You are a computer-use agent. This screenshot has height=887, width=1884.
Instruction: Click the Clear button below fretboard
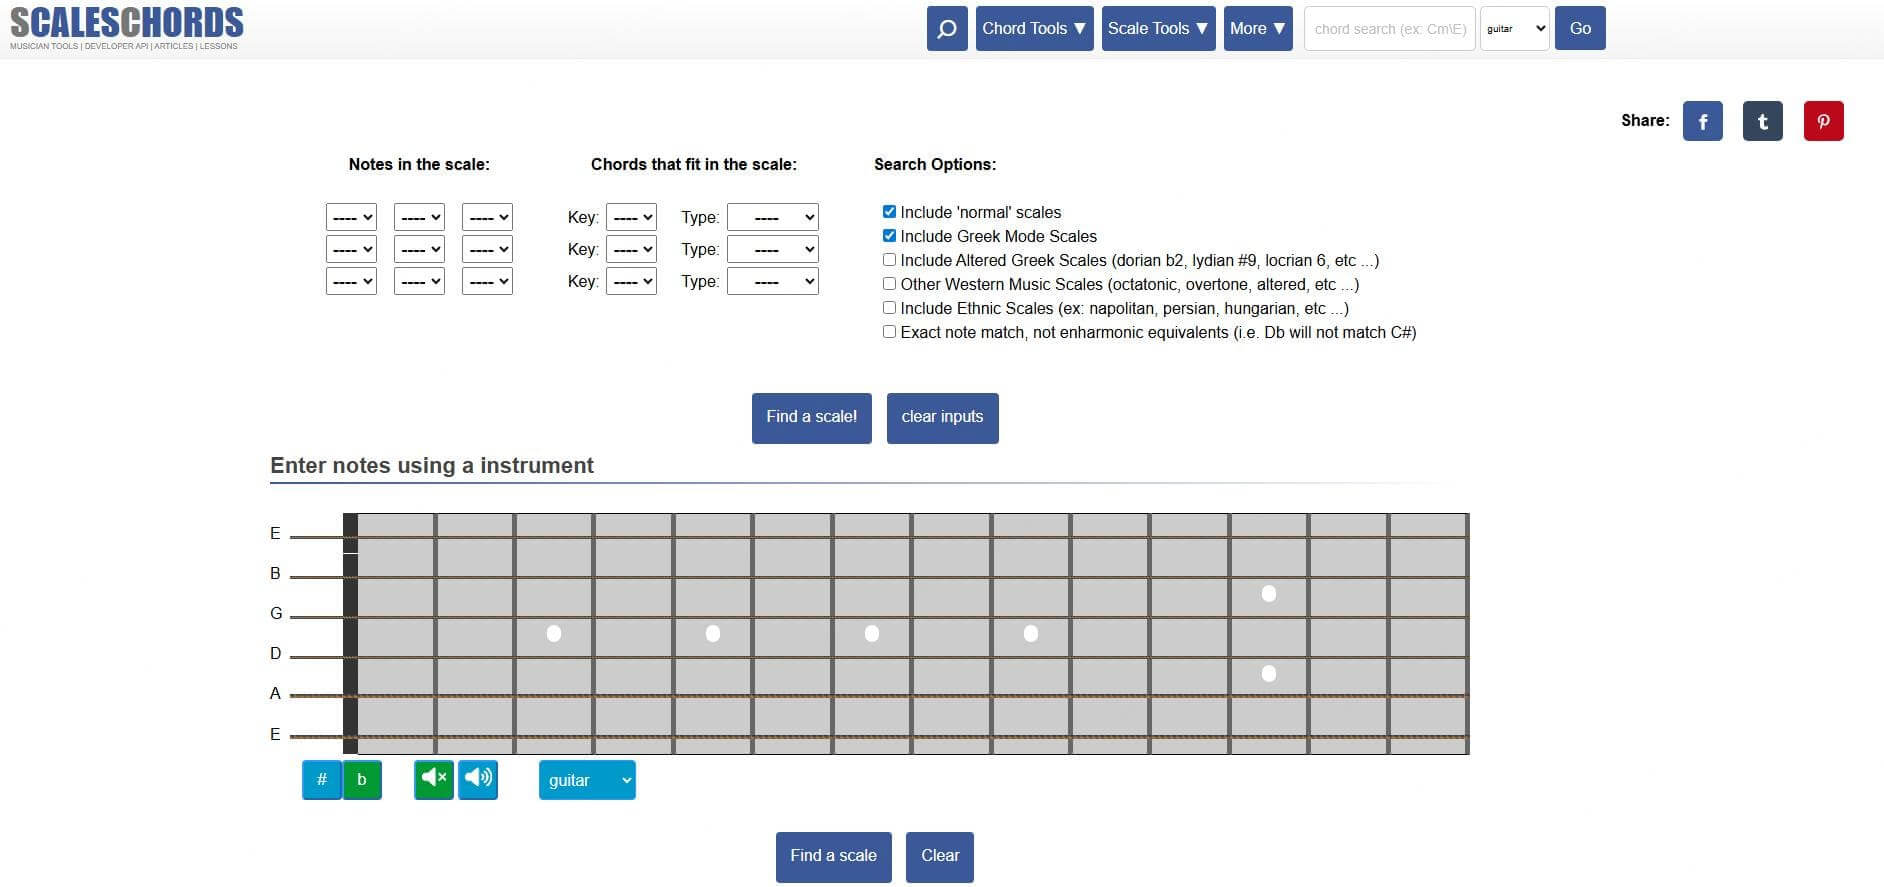point(940,856)
